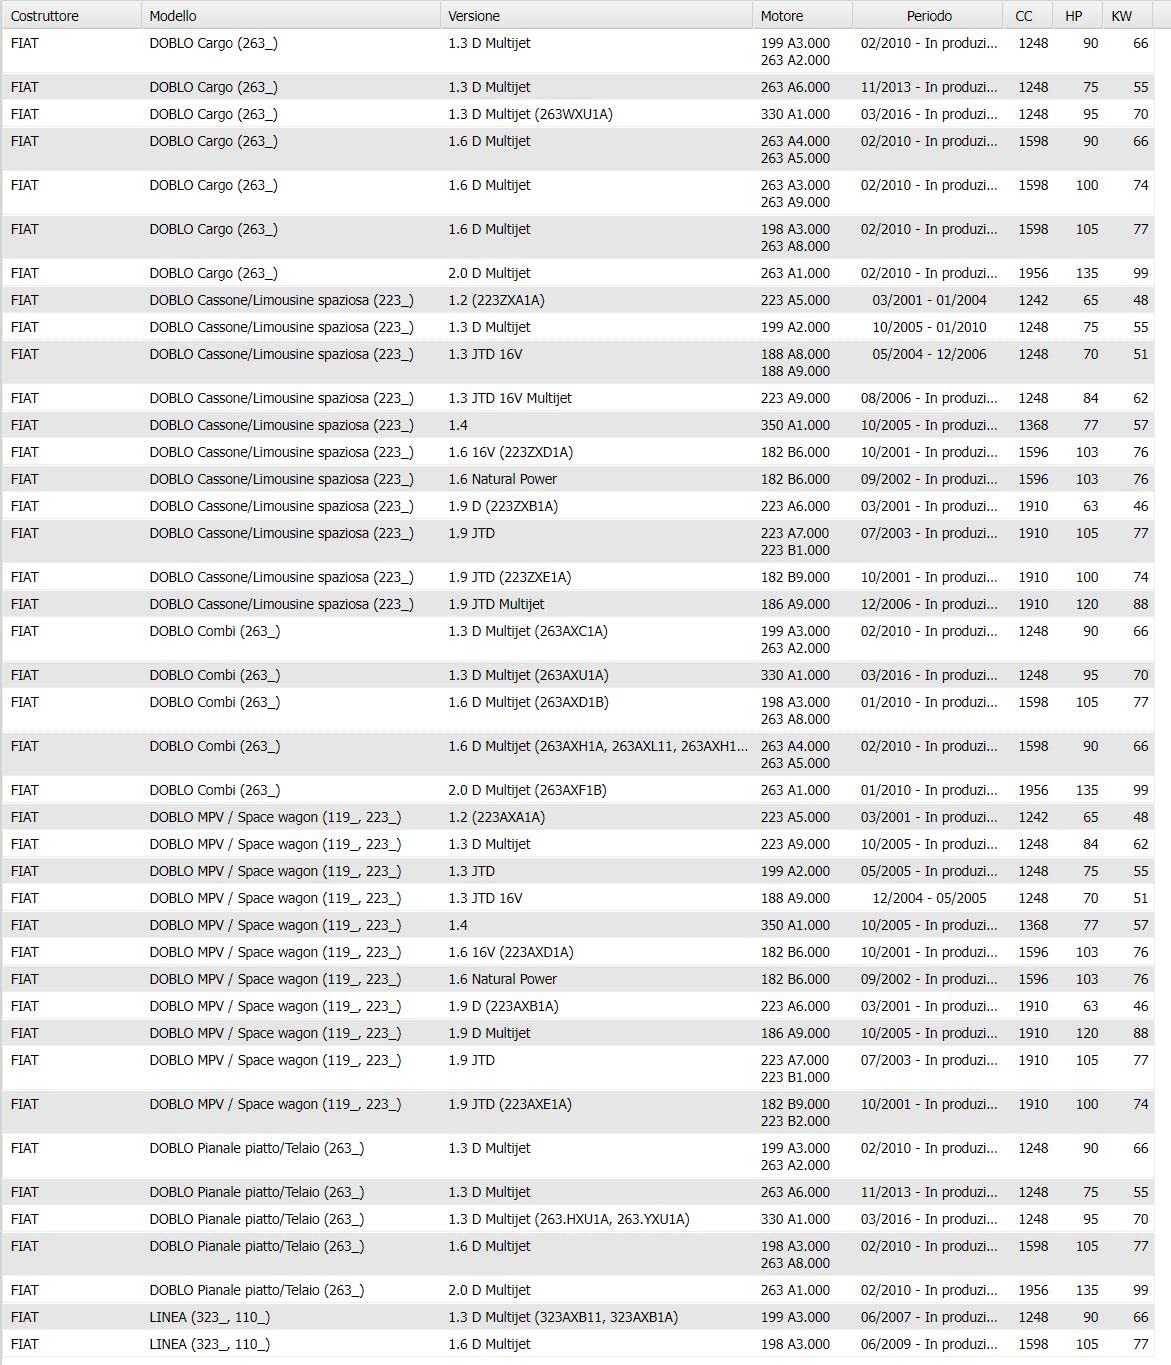Click the model cell in the 1.3 D Multijet (263.HXU1A, 263.YXU1A) row

pyautogui.click(x=256, y=1219)
